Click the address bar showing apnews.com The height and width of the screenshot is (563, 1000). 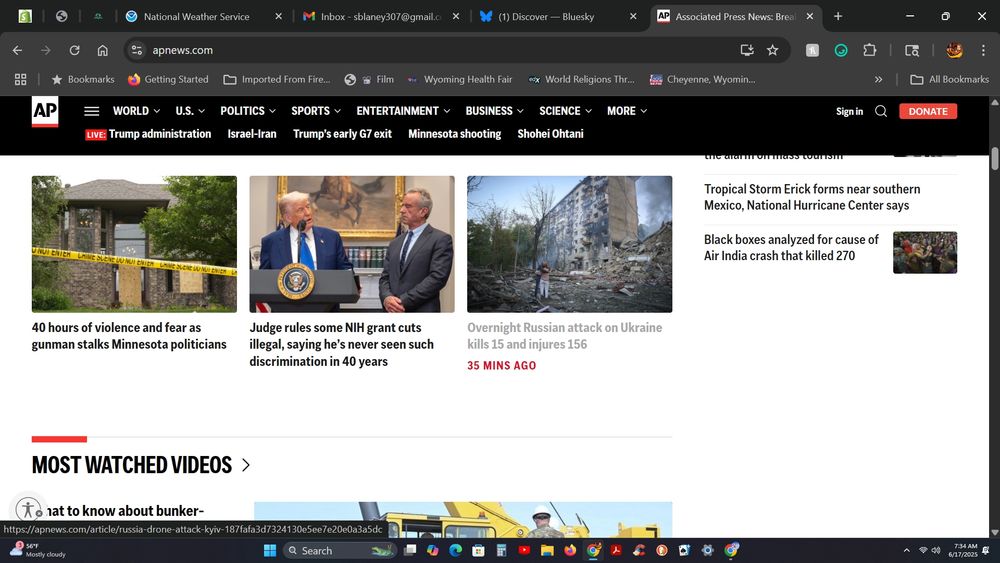tap(434, 50)
